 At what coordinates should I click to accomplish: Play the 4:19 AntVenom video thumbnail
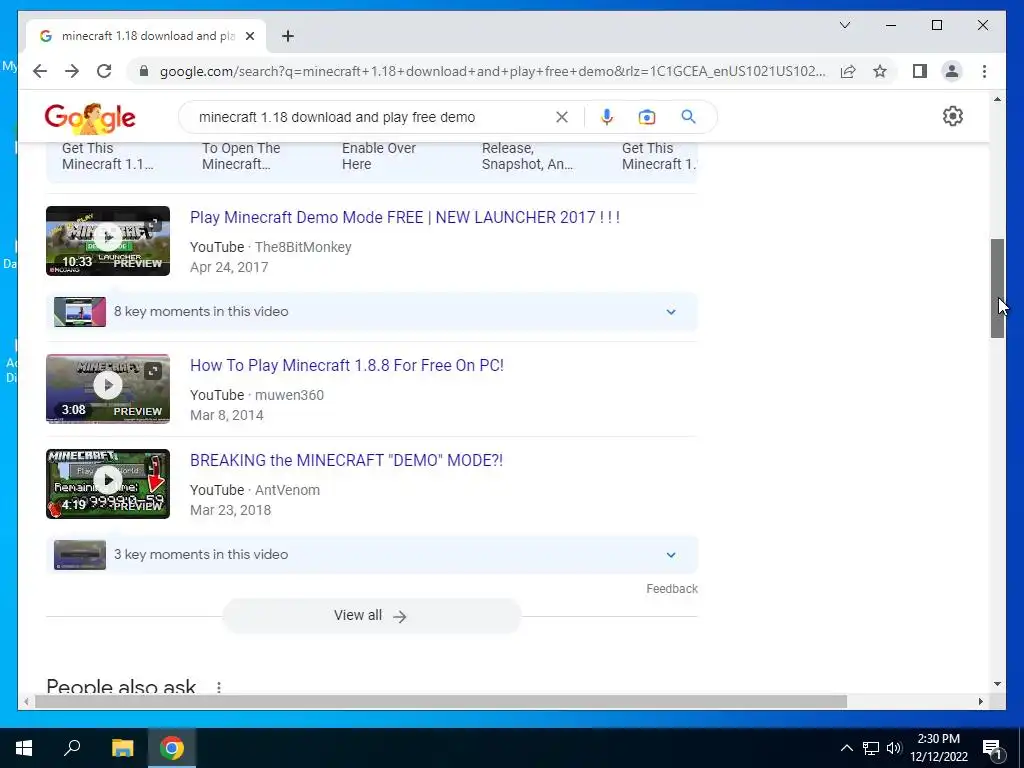click(x=108, y=484)
